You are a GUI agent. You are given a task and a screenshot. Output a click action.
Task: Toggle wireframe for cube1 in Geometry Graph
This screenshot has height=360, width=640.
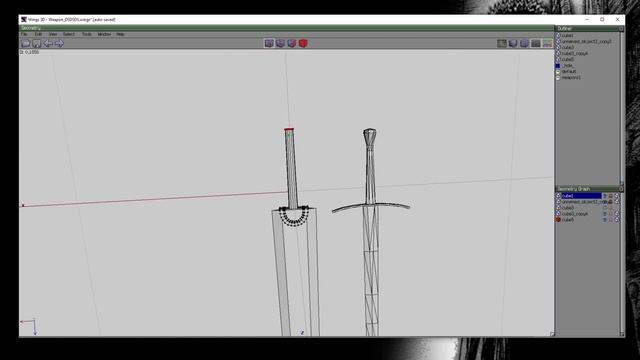617,196
